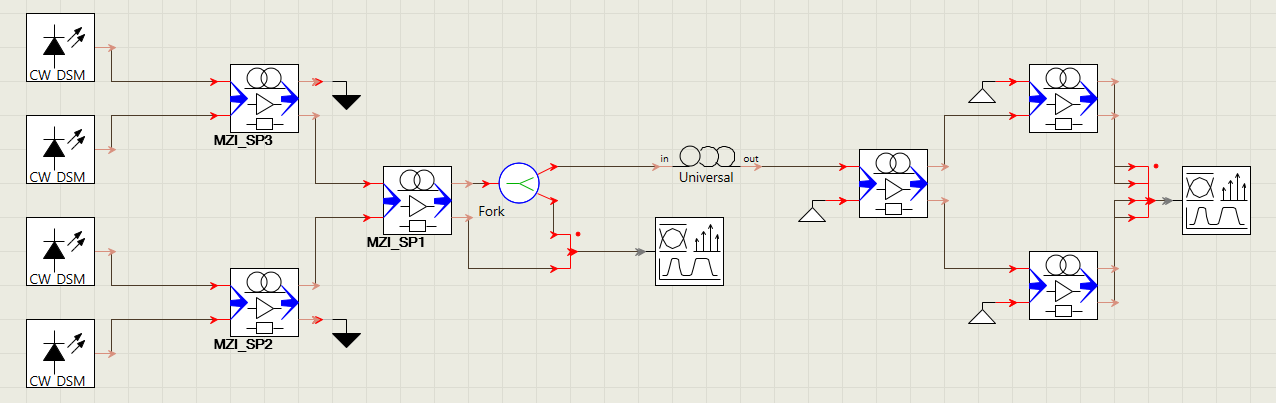Click the 'in' port label of Universal
Image resolution: width=1276 pixels, height=403 pixels.
pos(664,159)
